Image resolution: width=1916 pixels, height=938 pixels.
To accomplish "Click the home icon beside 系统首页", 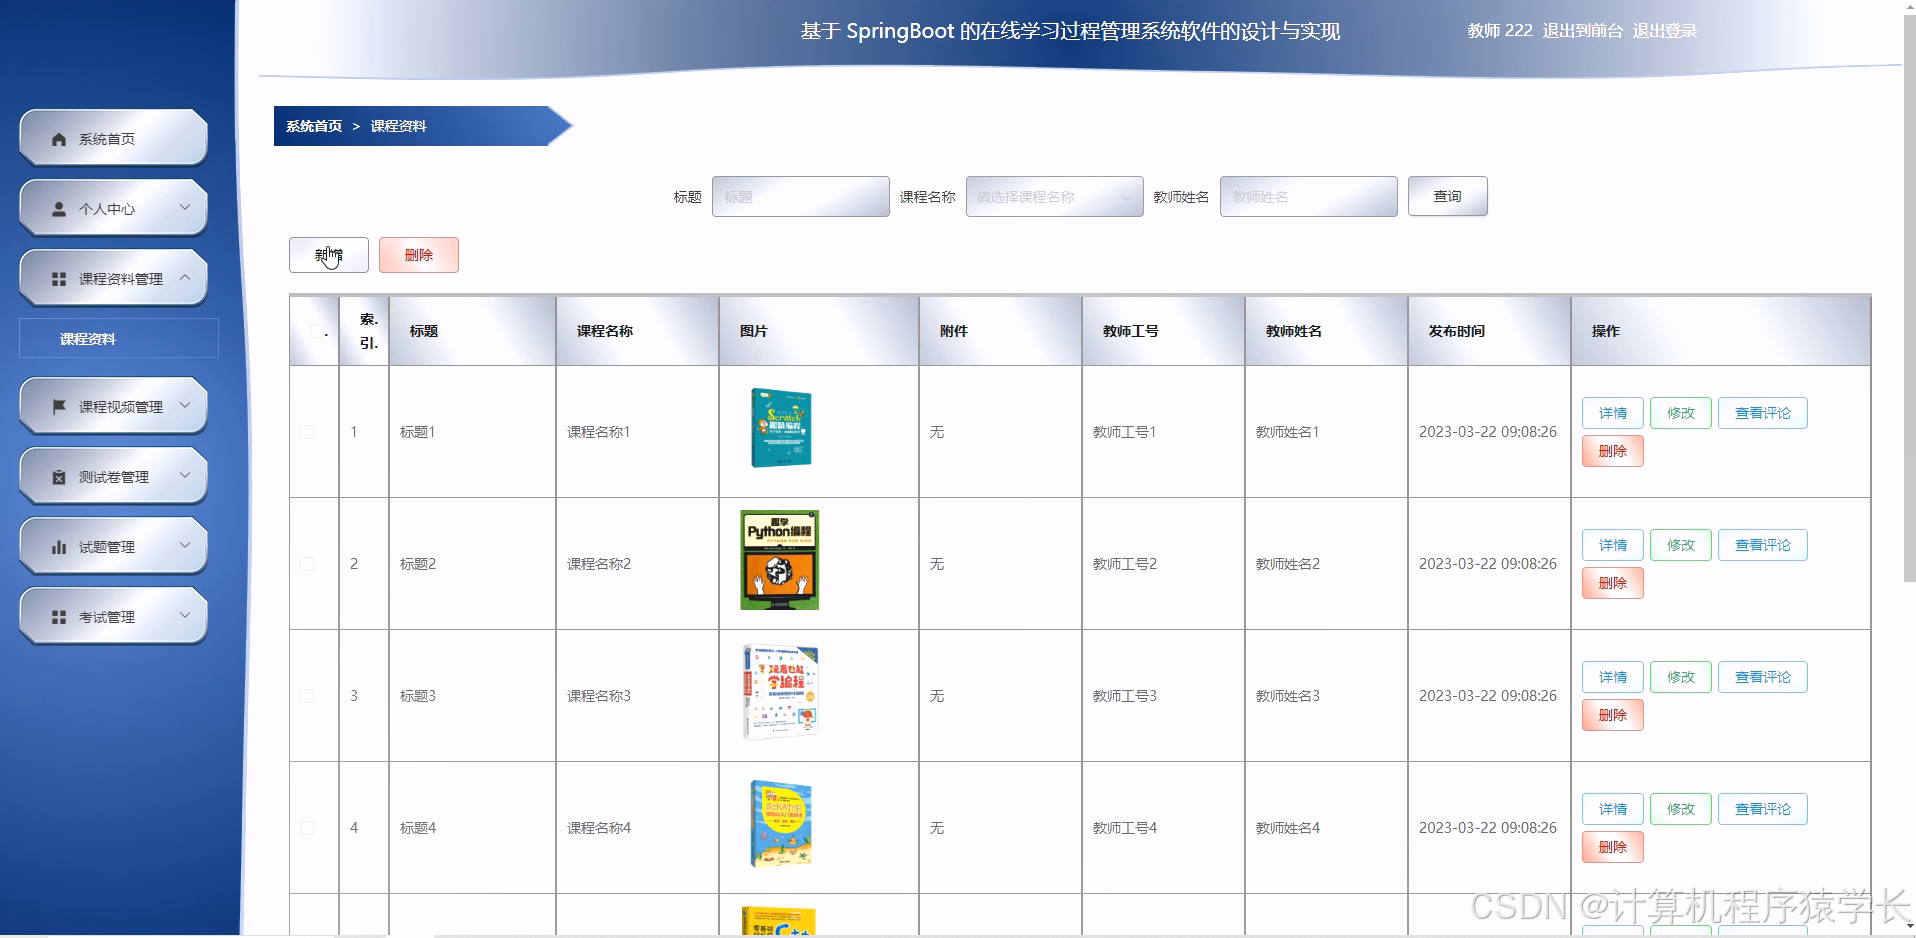I will click(57, 138).
